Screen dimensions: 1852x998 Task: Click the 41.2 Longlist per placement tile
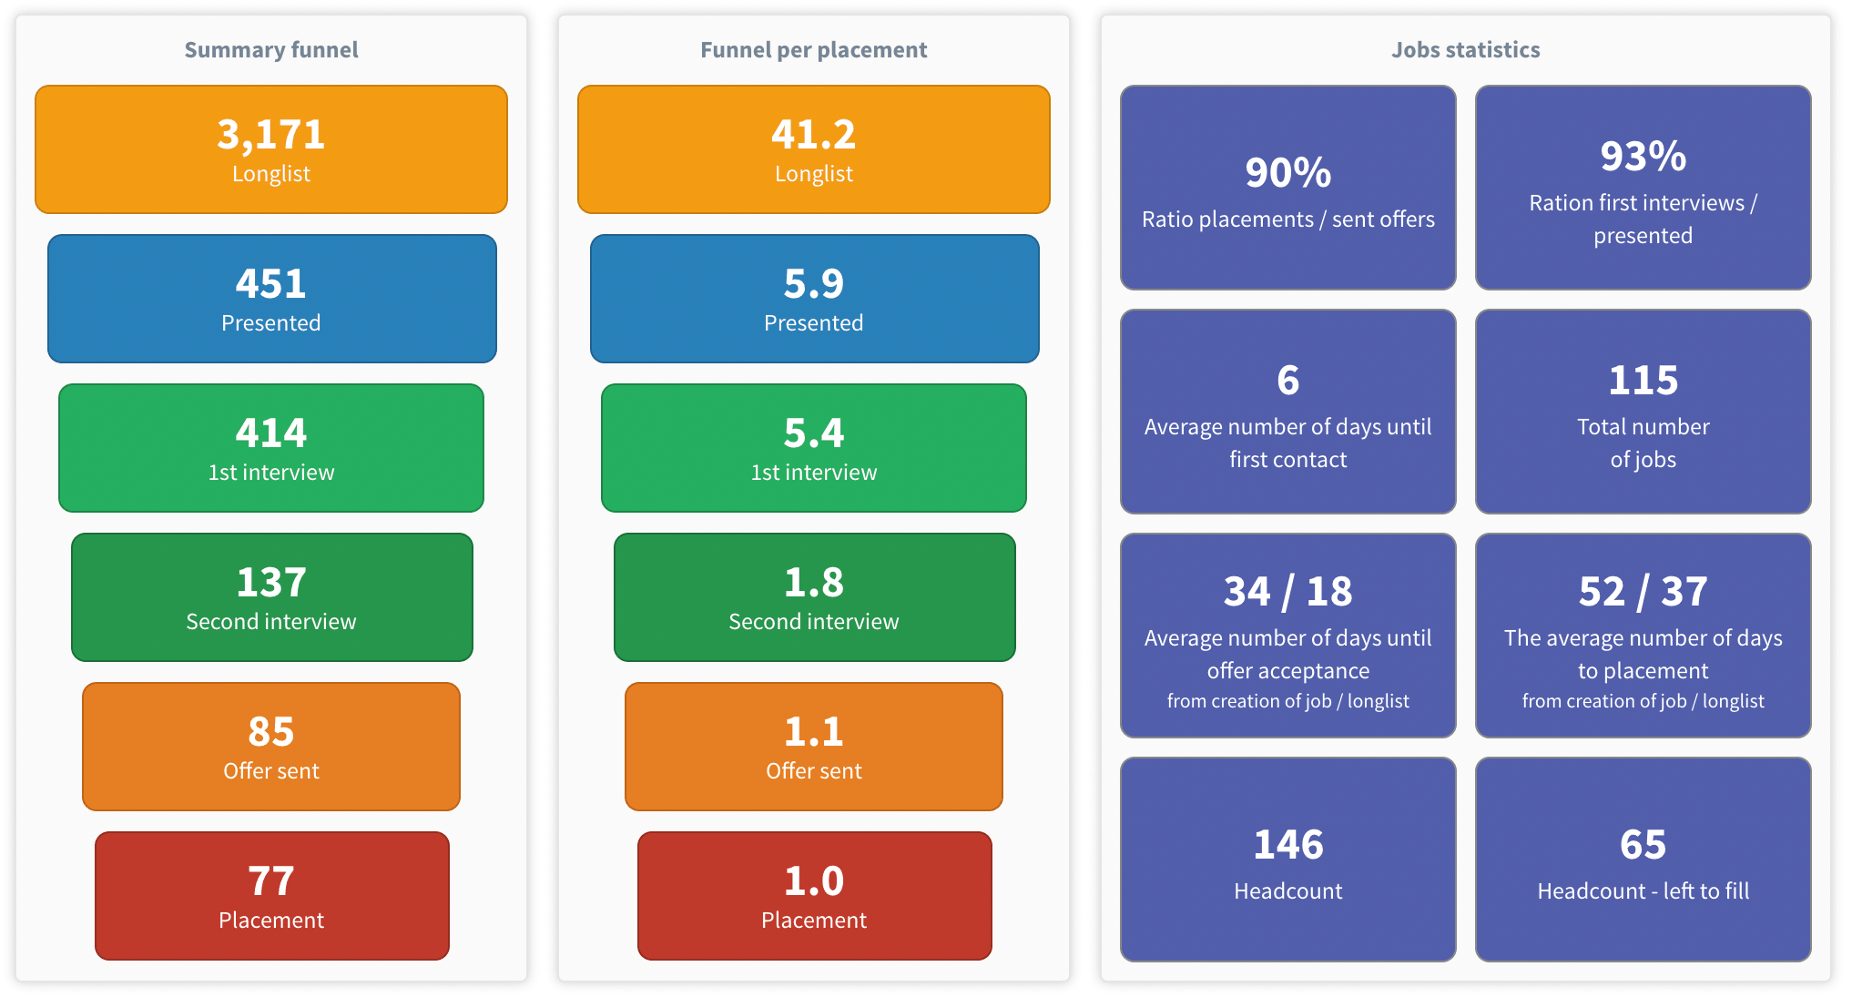pyautogui.click(x=814, y=149)
